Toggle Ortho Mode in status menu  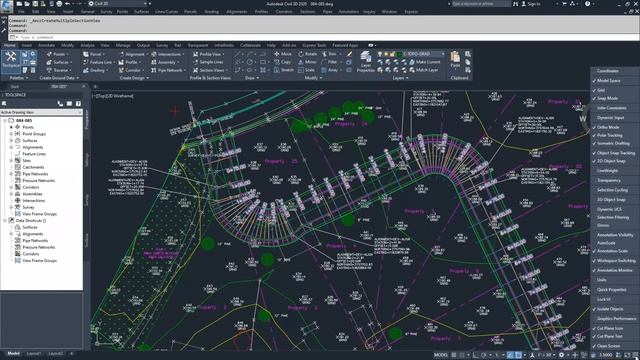point(608,127)
